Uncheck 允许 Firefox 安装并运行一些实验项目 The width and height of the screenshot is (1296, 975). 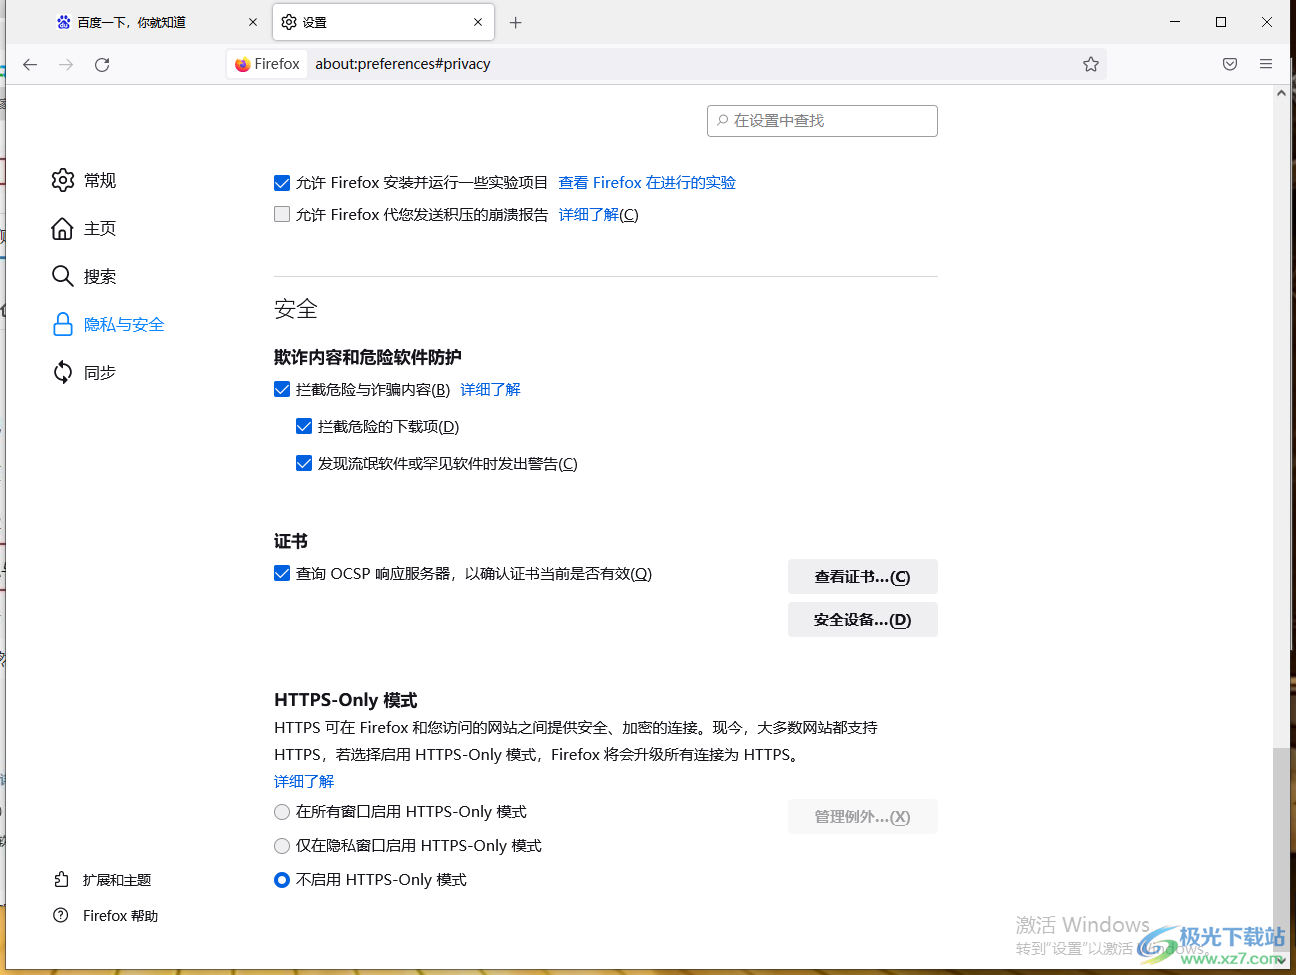coord(282,183)
